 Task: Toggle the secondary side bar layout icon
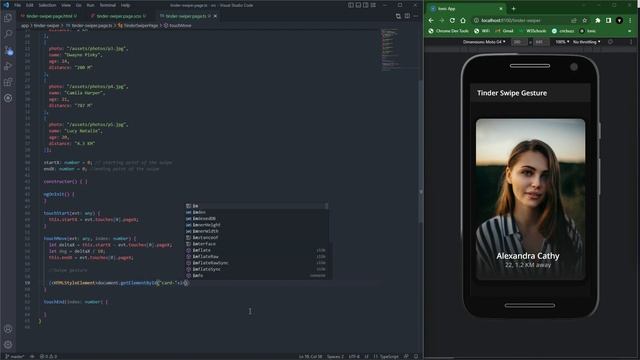coord(366,5)
